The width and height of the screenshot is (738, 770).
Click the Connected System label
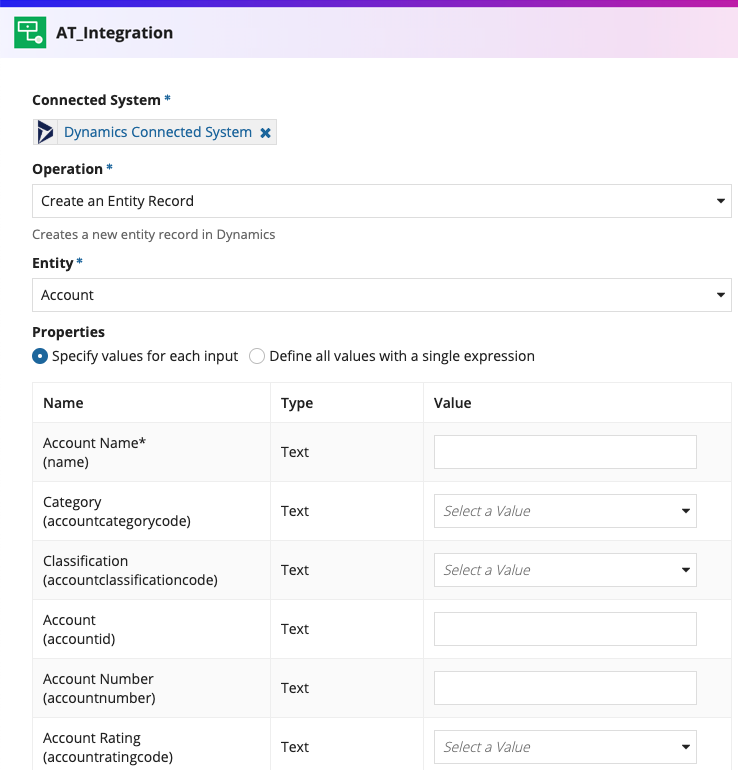(96, 100)
